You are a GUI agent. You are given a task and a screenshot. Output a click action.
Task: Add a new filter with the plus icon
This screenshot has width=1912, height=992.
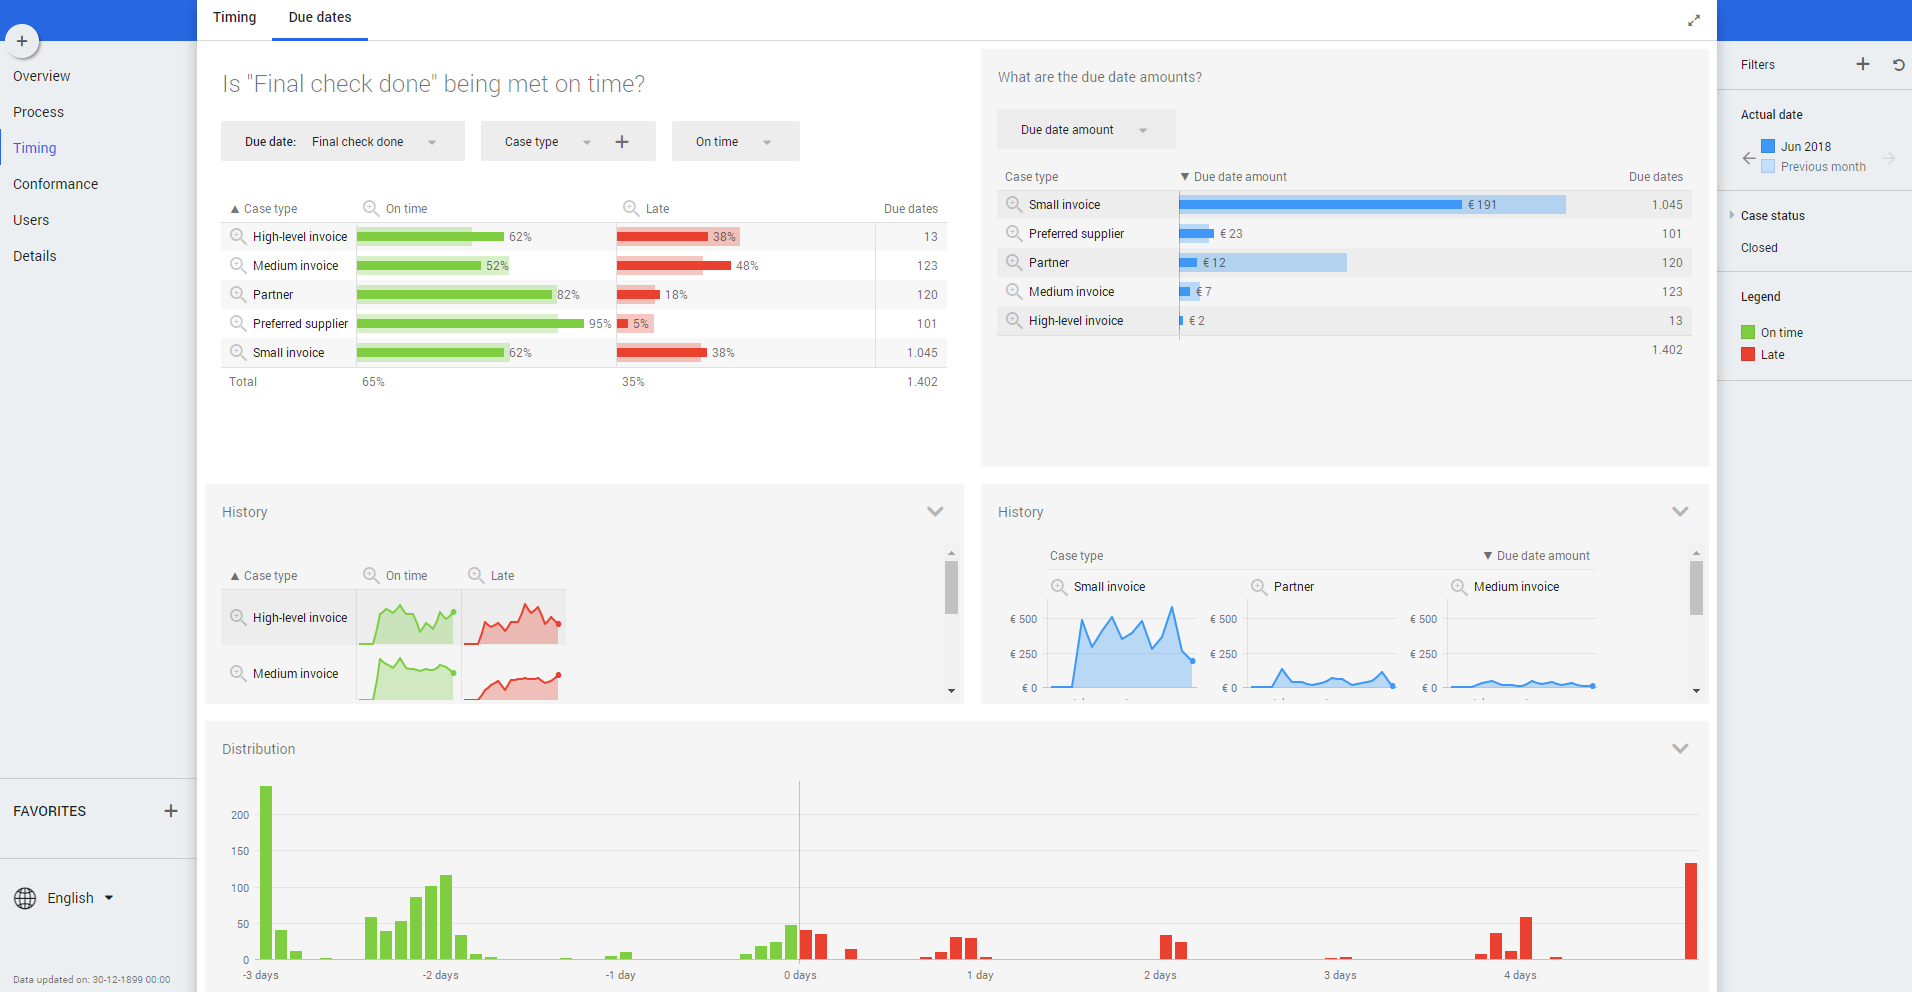[x=1862, y=64]
